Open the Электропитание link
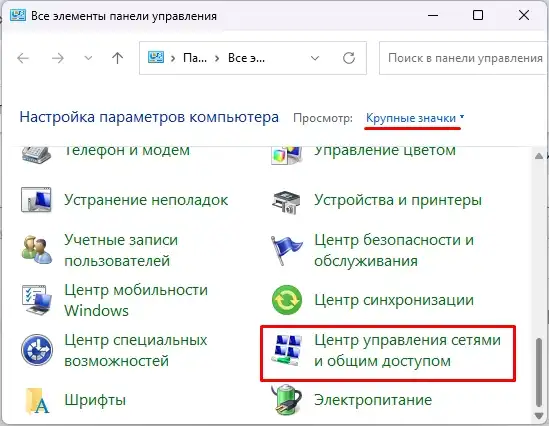 [373, 400]
